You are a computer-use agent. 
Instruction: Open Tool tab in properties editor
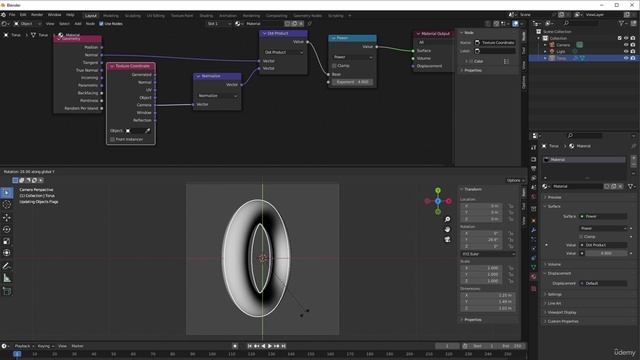point(533,147)
